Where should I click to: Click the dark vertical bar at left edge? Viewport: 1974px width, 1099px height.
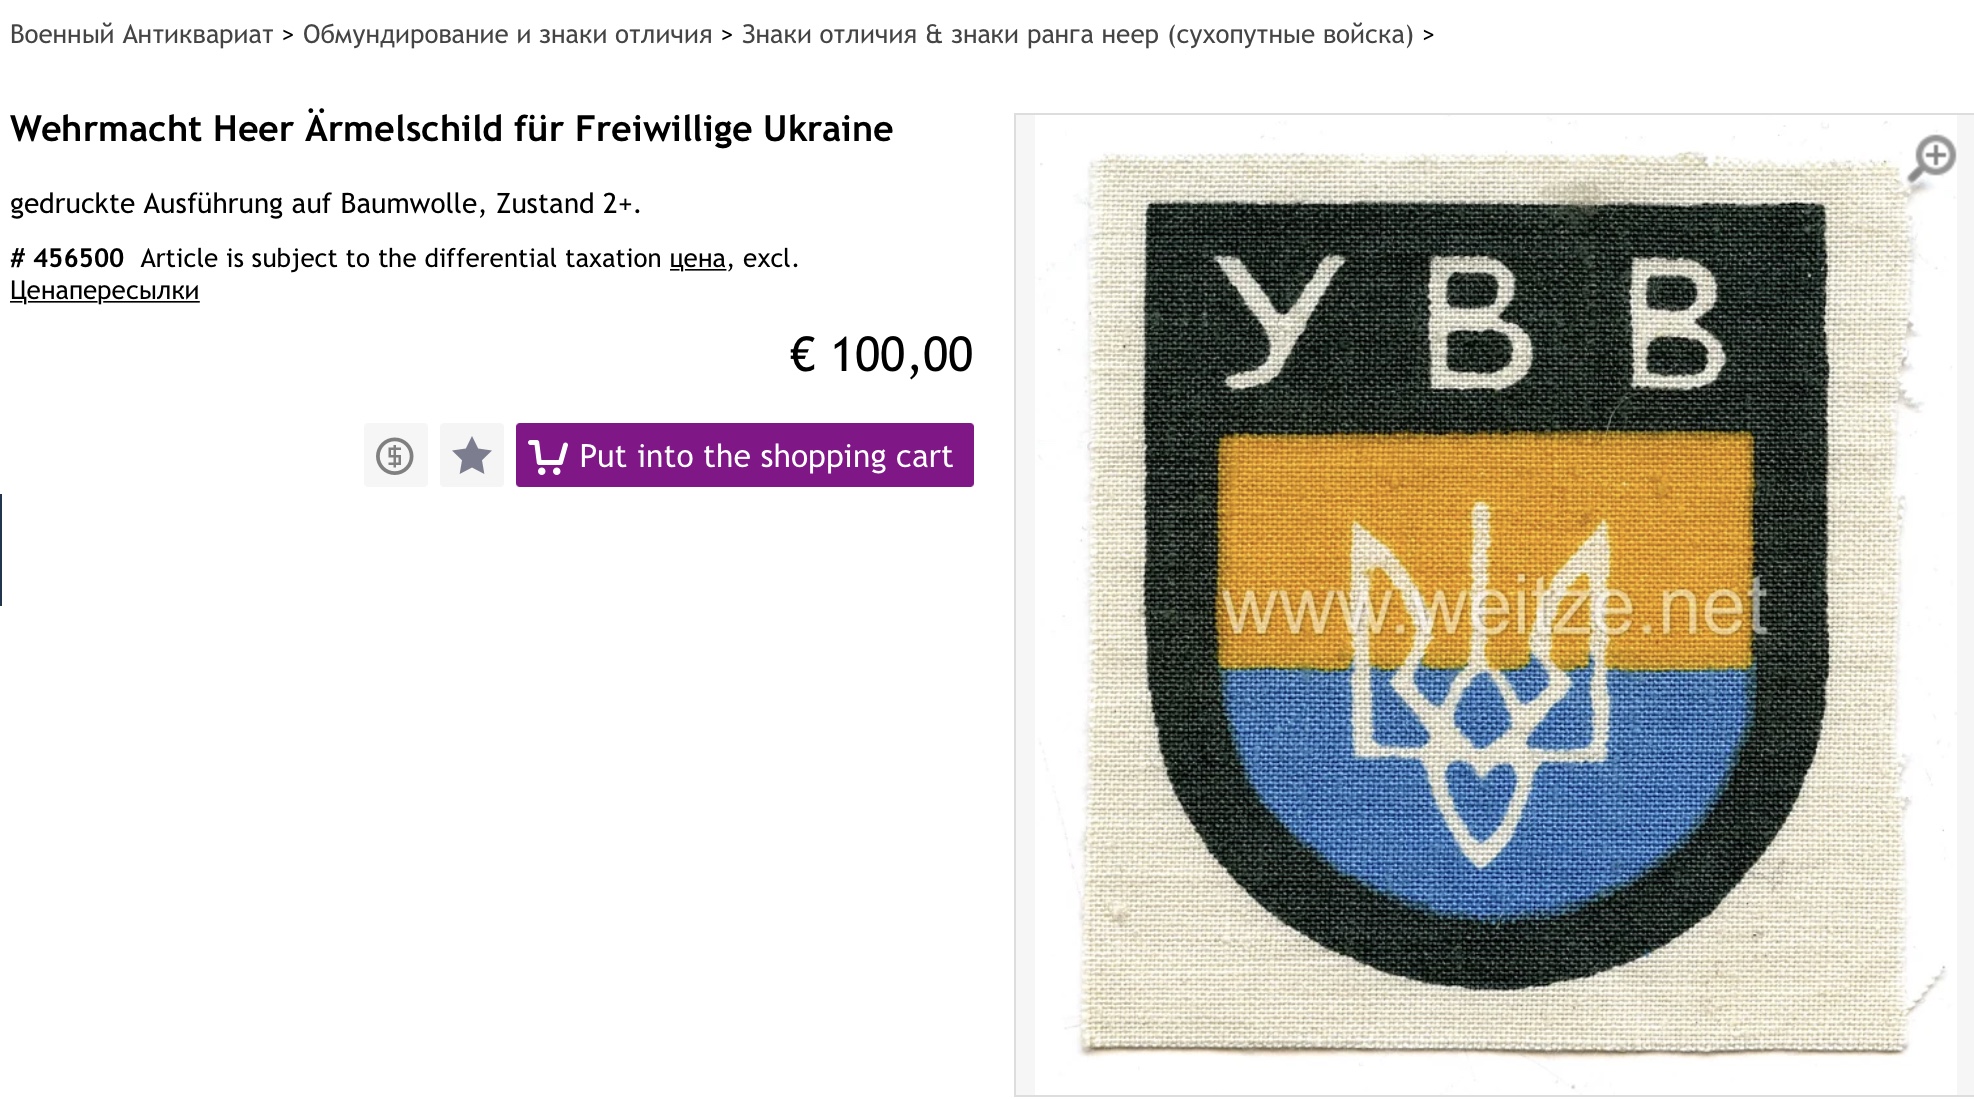pos(1,550)
